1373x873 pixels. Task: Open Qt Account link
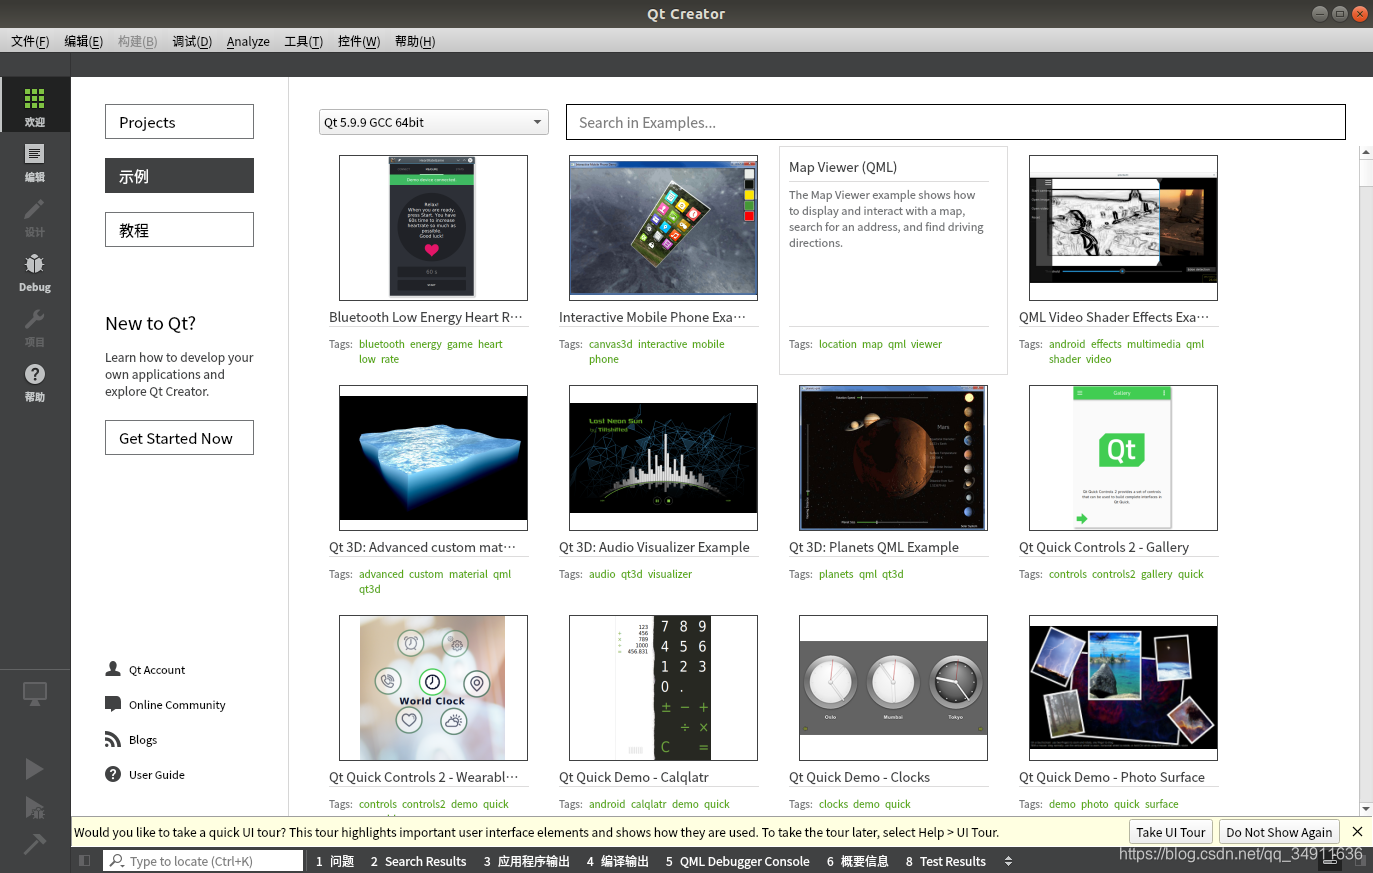[x=145, y=670]
